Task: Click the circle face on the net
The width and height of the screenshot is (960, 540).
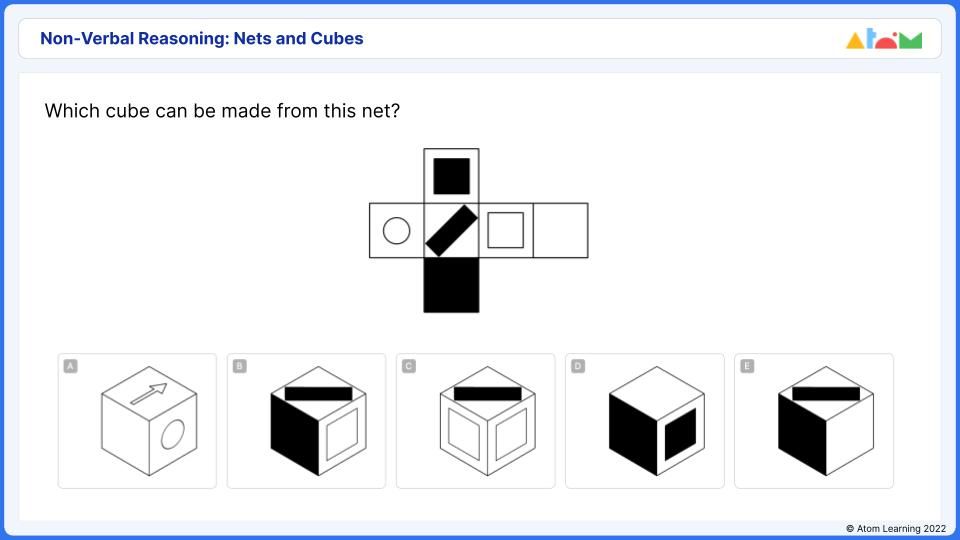Action: click(397, 231)
